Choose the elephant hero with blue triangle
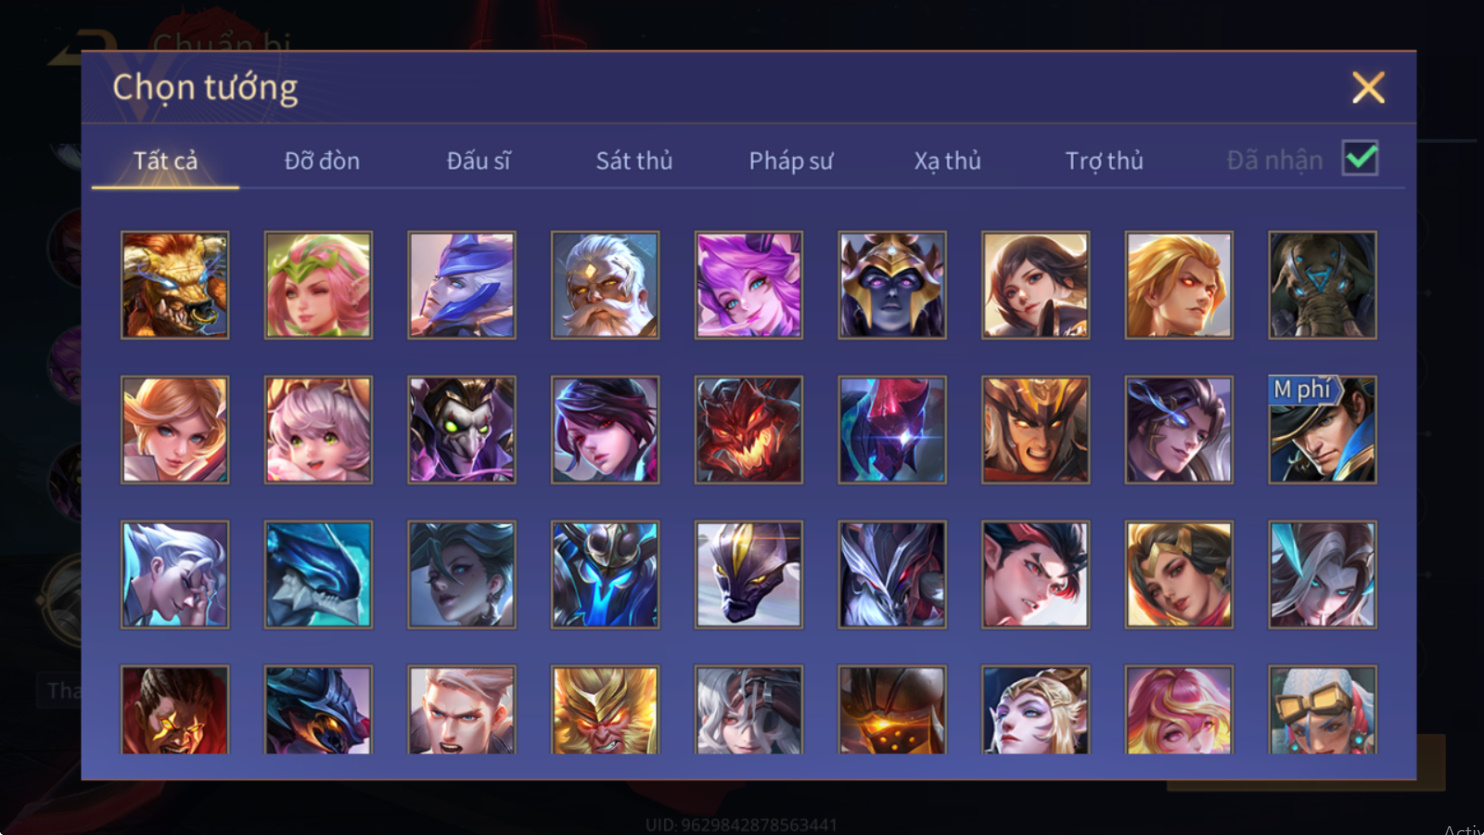 1322,285
